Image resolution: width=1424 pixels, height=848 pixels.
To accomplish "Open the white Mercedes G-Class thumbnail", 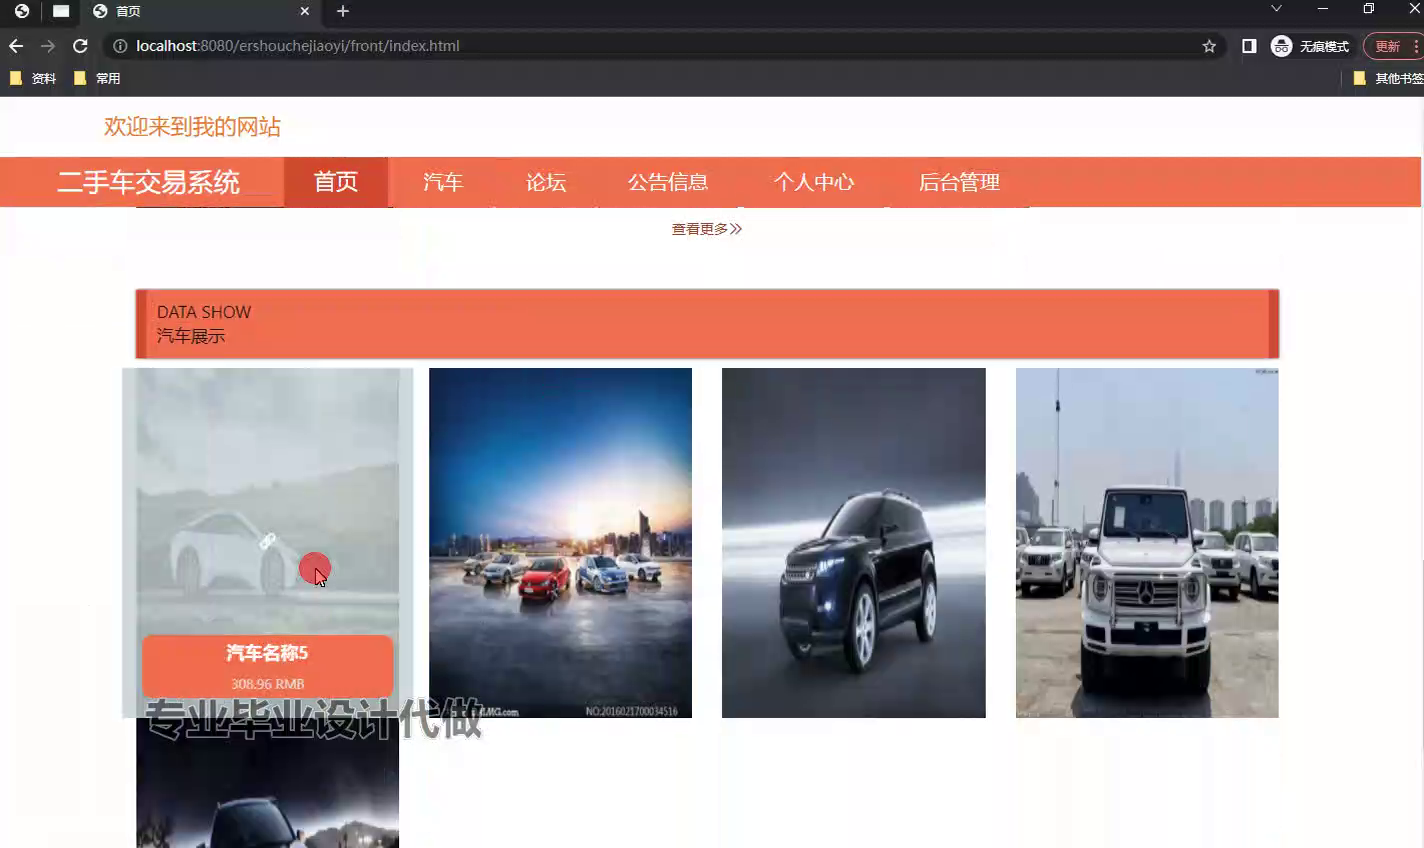I will pyautogui.click(x=1147, y=543).
